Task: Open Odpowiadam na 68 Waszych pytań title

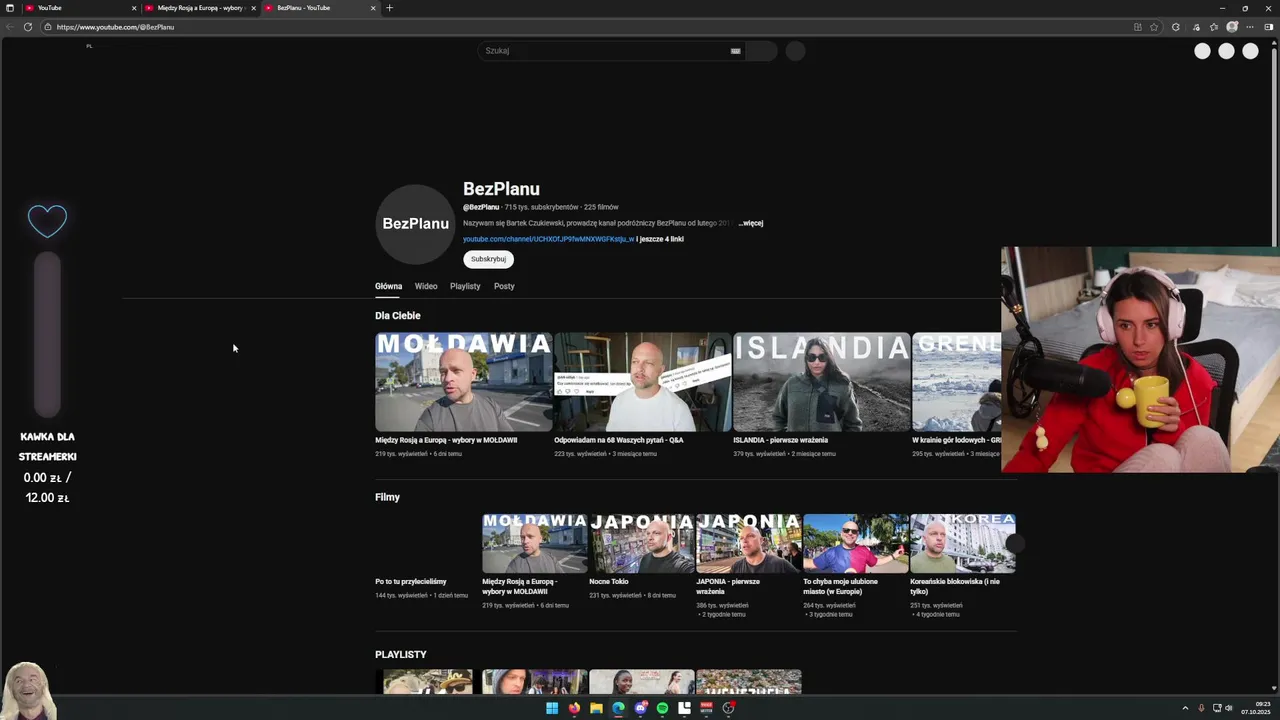Action: tap(619, 440)
